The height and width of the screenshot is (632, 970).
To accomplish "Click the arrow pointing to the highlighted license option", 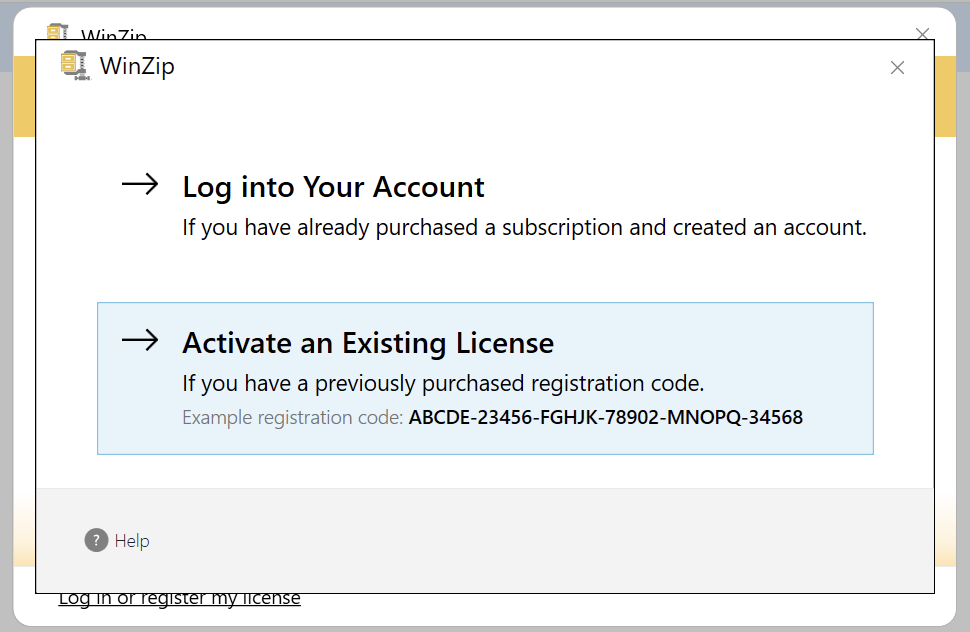I will point(140,341).
